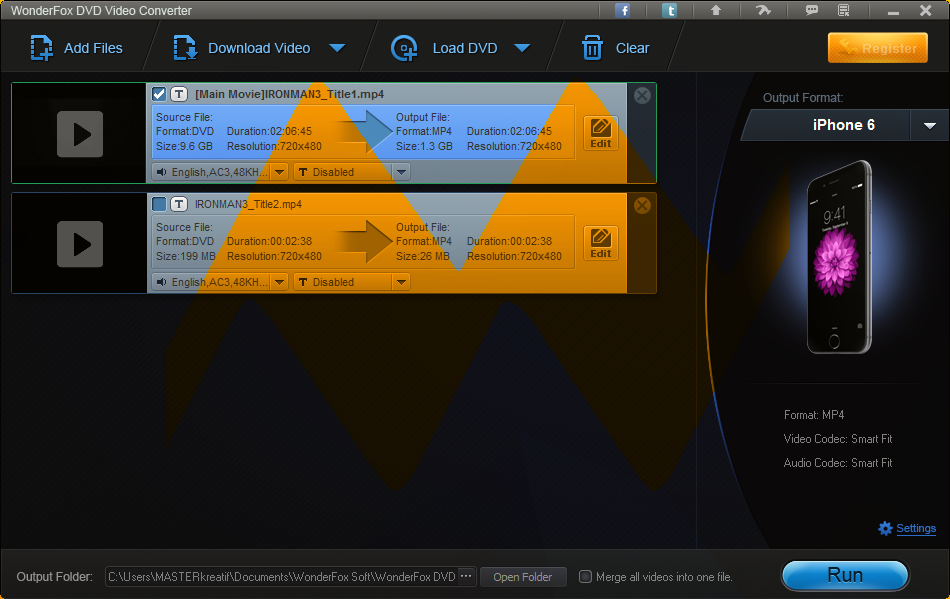Image resolution: width=950 pixels, height=599 pixels.
Task: Open the title bar menu list icon
Action: [x=843, y=10]
